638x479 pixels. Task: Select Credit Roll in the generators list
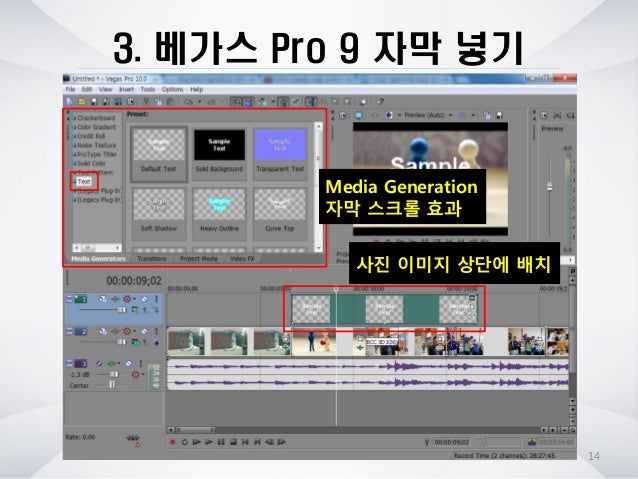click(x=91, y=136)
